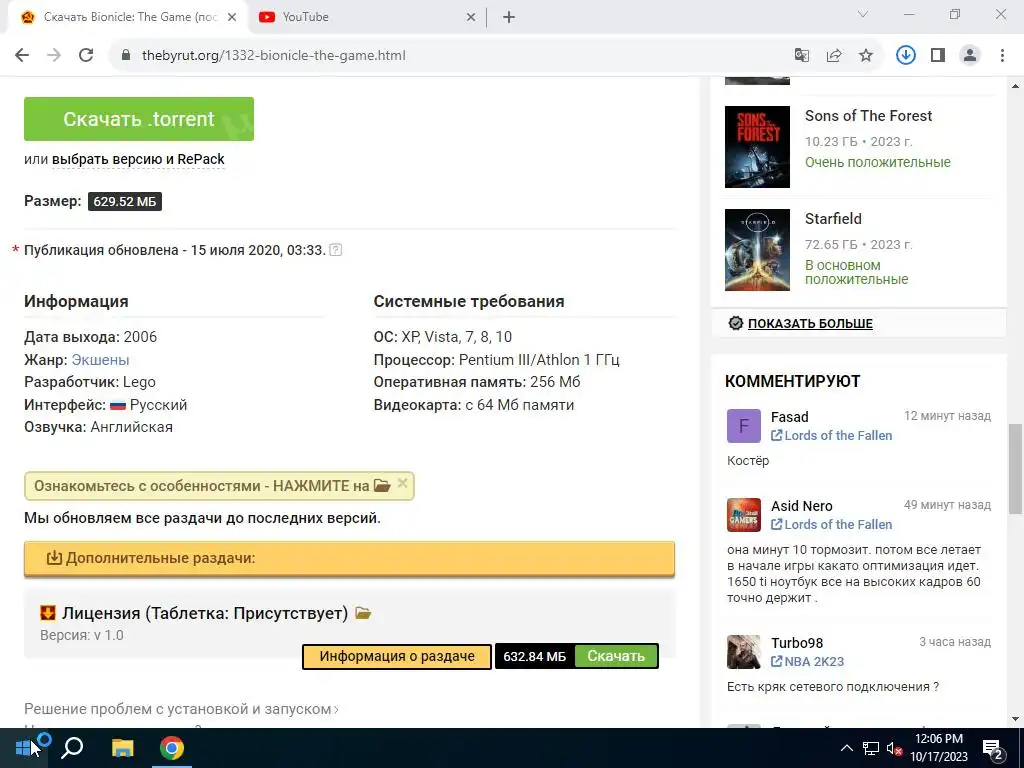View site info via the padlock icon

click(126, 56)
